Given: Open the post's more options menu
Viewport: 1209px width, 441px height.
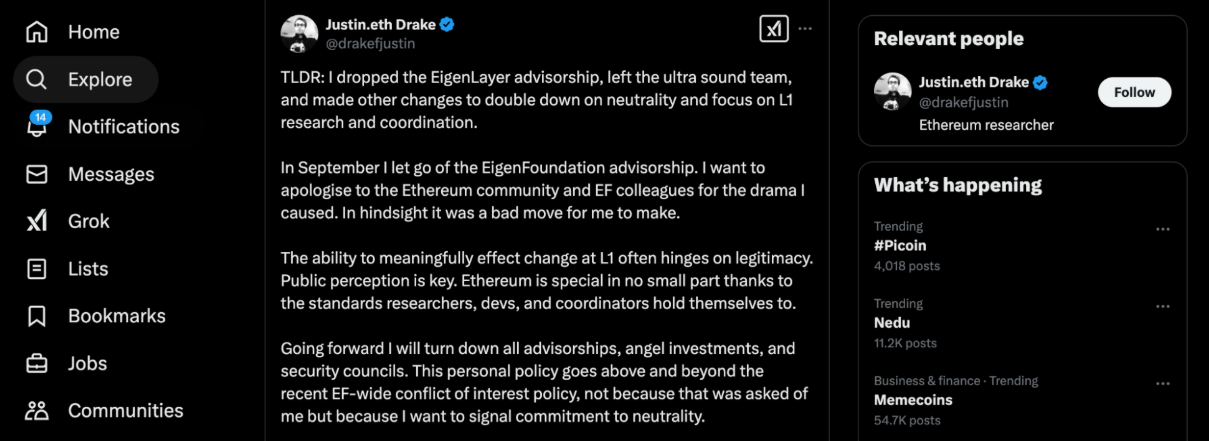Looking at the screenshot, I should [x=805, y=29].
